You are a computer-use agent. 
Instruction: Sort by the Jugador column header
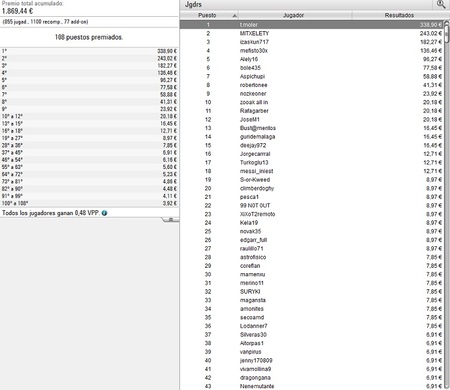coord(295,15)
